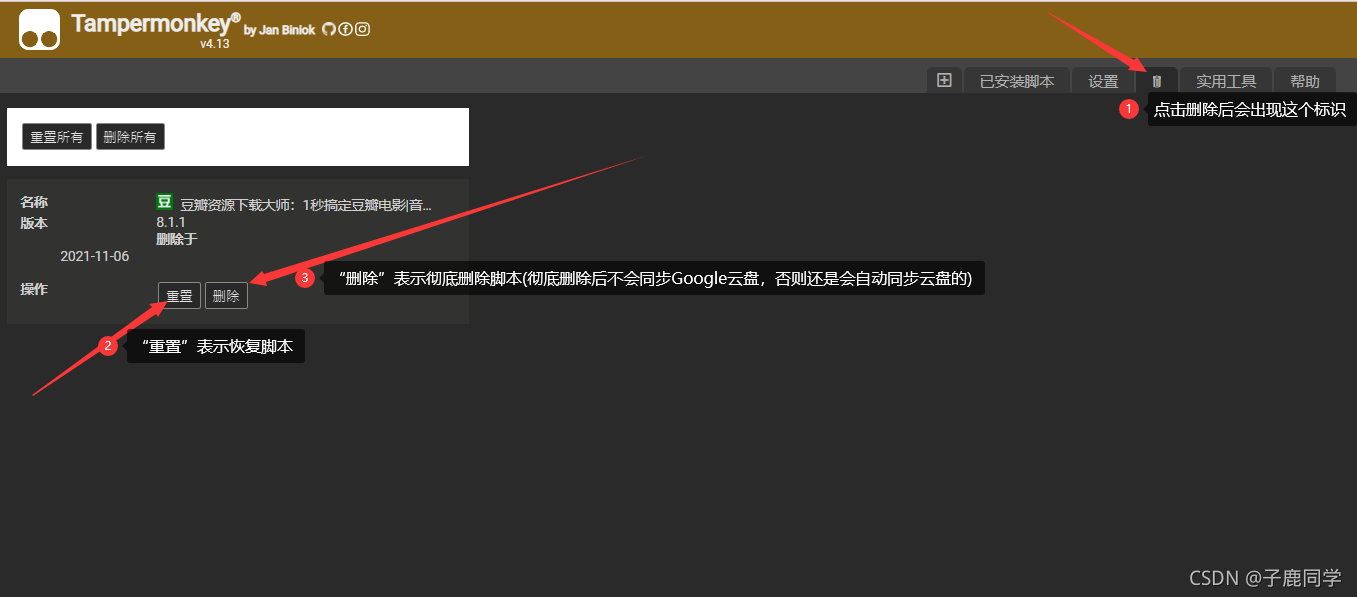
Task: Open the 设置 tab
Action: [1103, 81]
